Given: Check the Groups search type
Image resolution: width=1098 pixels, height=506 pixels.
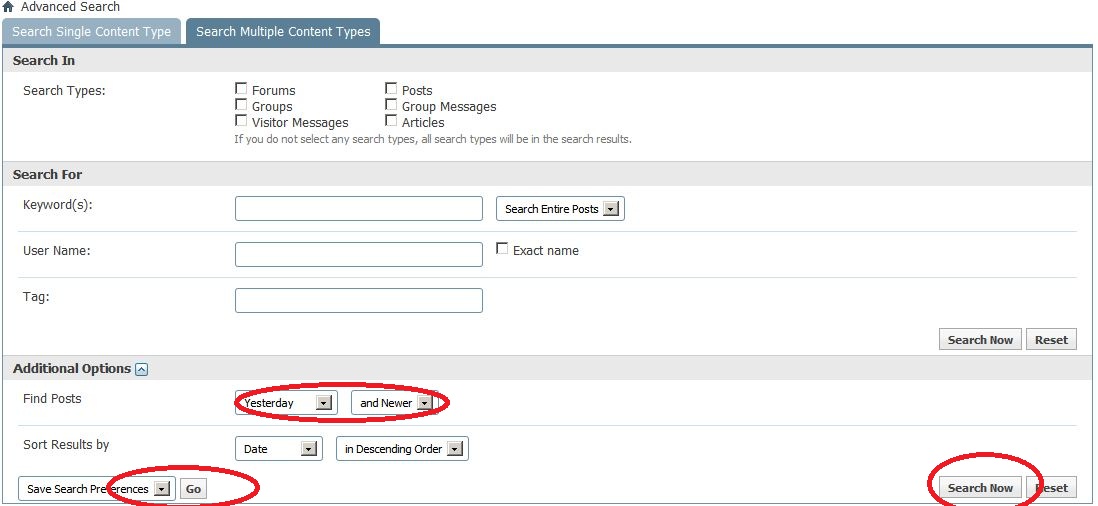Looking at the screenshot, I should pyautogui.click(x=241, y=105).
